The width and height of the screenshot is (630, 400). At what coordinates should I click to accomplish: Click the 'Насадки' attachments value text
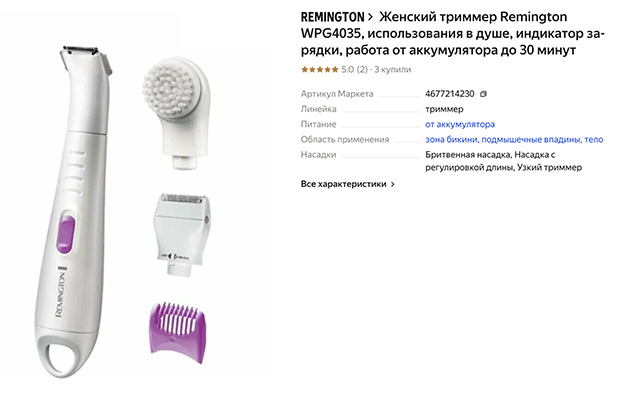(x=503, y=161)
